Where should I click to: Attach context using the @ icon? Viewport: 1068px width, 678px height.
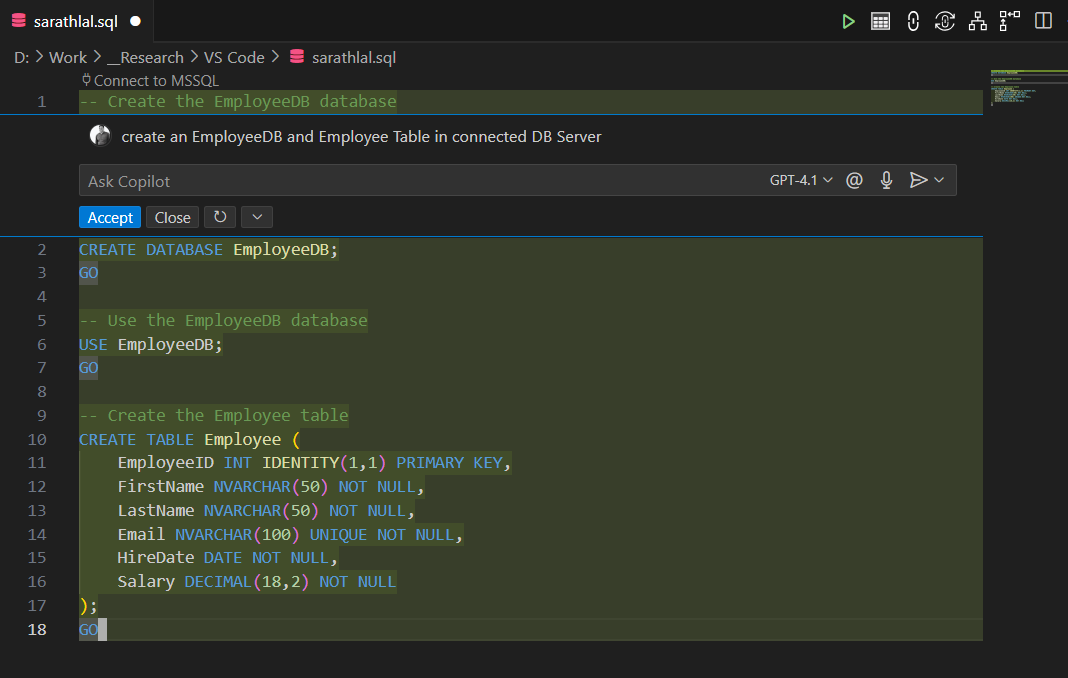(x=854, y=180)
